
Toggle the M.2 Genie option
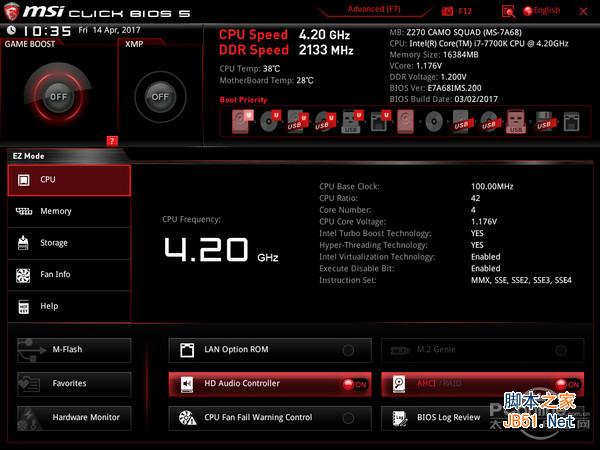coord(483,350)
